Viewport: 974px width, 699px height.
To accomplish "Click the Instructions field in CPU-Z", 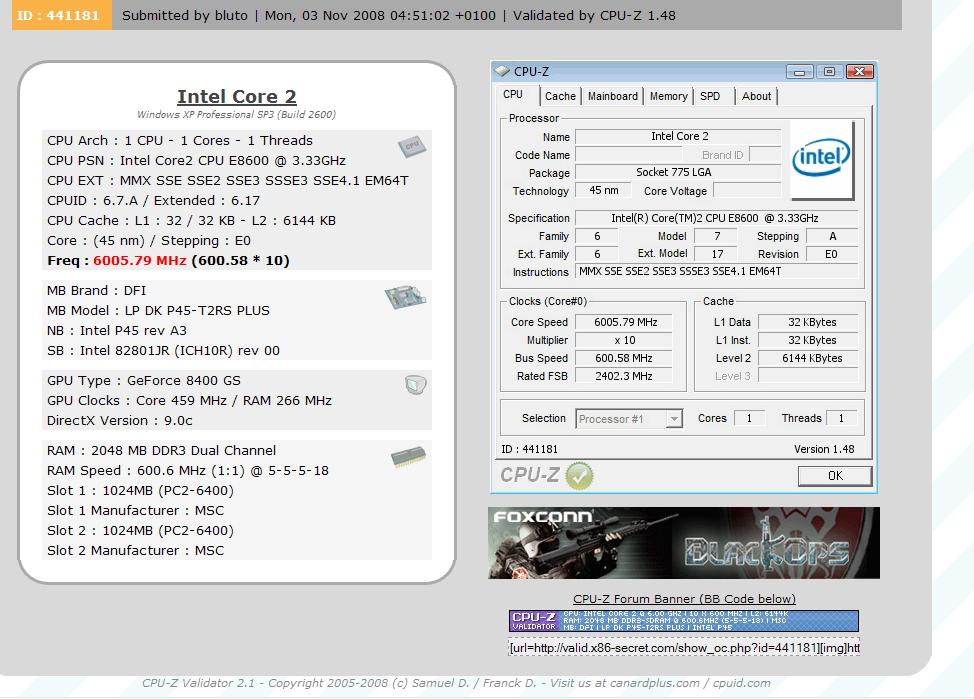I will pos(717,272).
